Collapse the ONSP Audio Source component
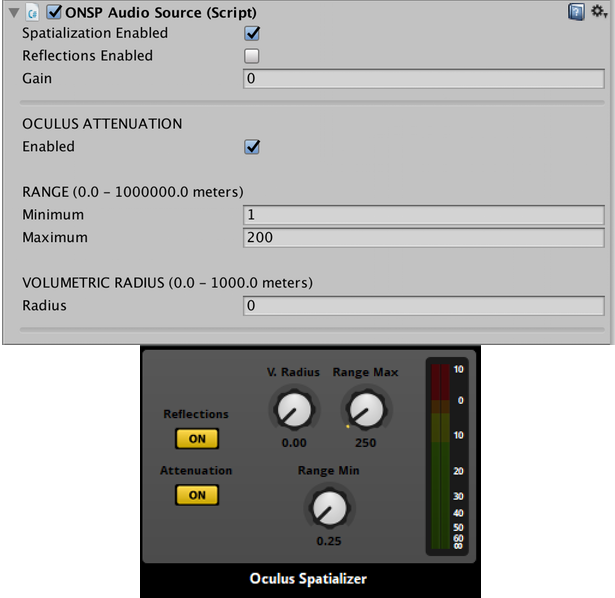 pyautogui.click(x=12, y=13)
